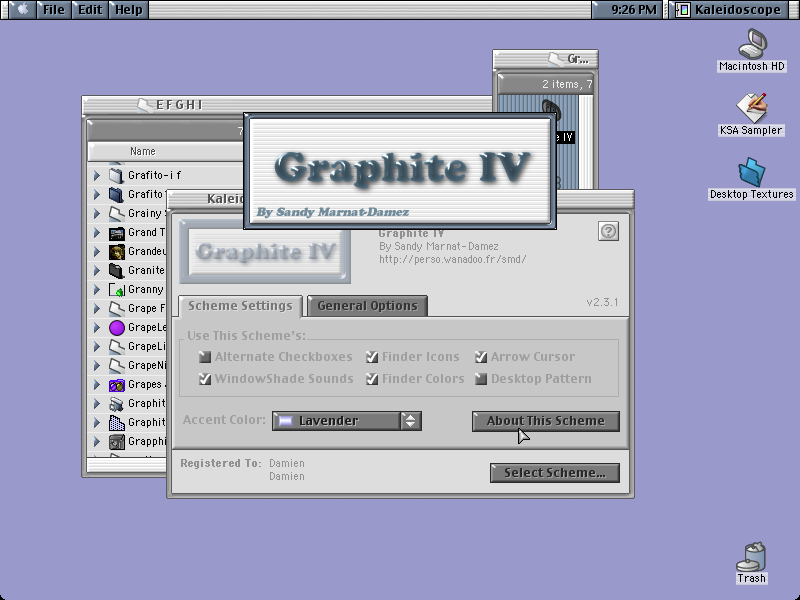Screen dimensions: 800x600
Task: Switch to the Scheme Settings tab
Action: click(x=240, y=306)
